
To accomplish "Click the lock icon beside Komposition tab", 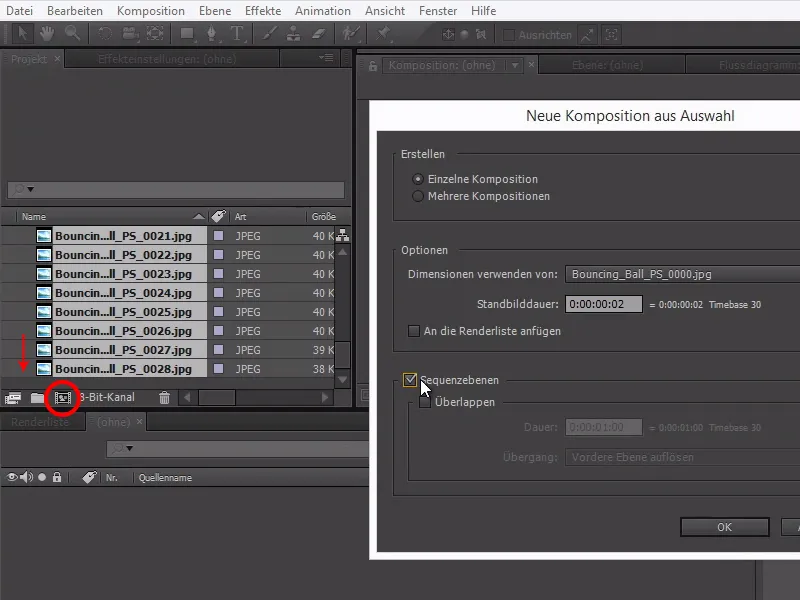I will pyautogui.click(x=373, y=66).
